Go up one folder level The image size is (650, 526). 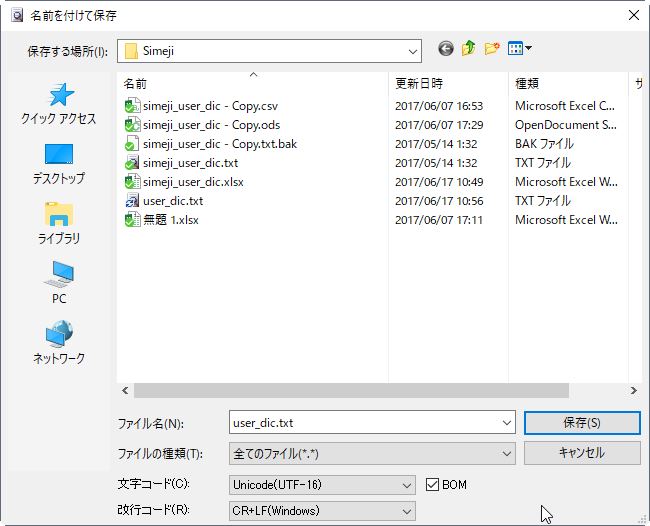click(x=469, y=48)
